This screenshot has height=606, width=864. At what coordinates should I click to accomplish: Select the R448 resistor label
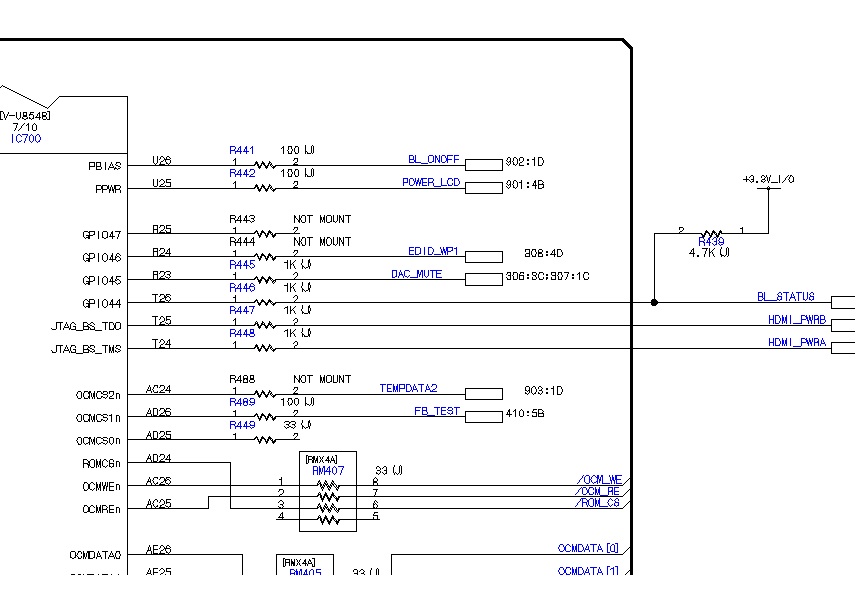point(242,333)
